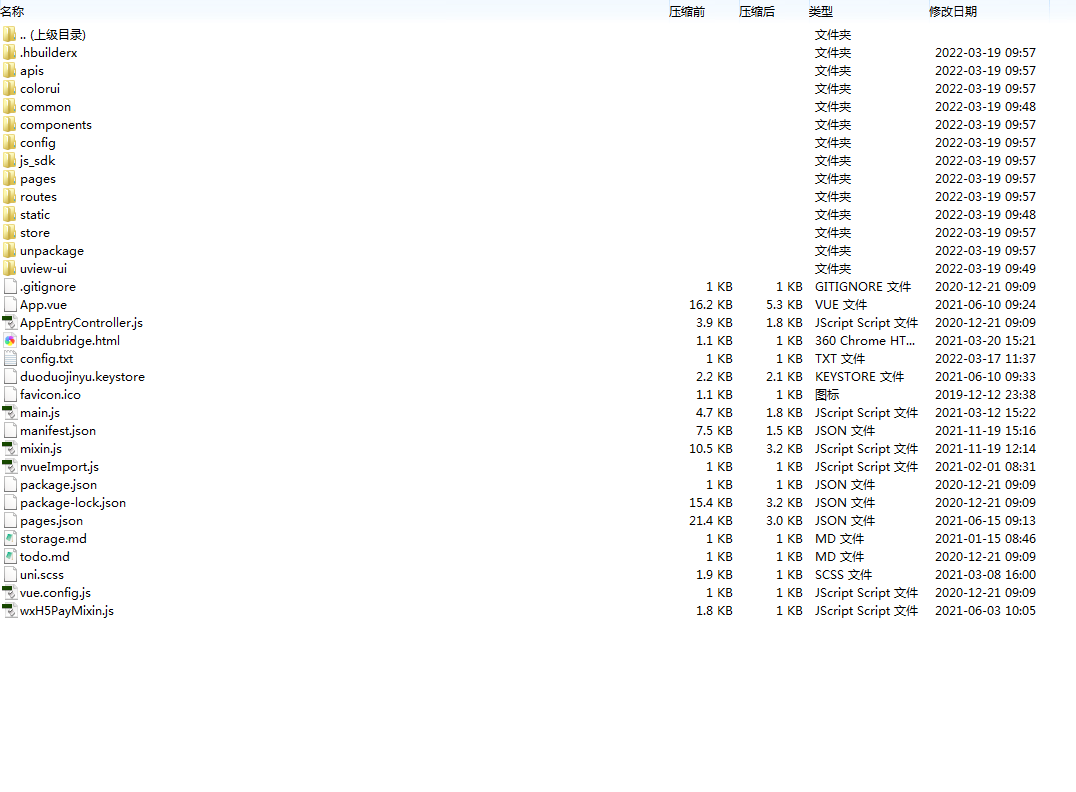Select the manifest.json file name

click(58, 430)
